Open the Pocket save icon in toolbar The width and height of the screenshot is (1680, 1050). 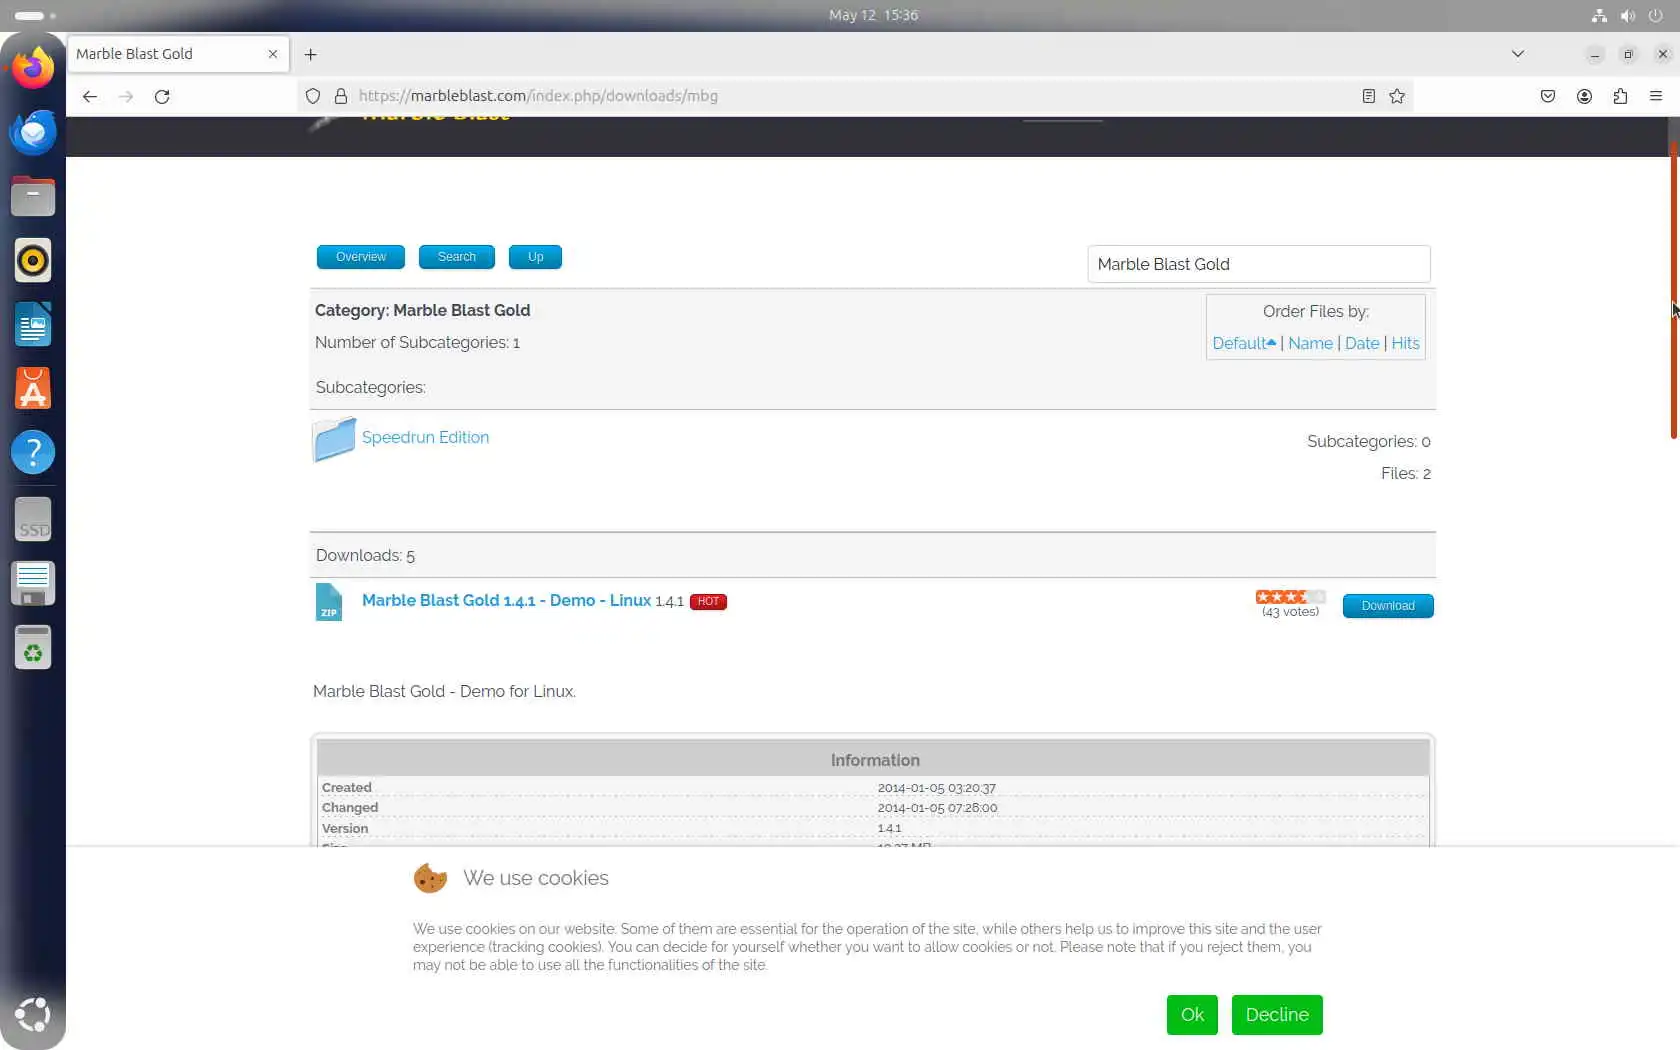1548,96
